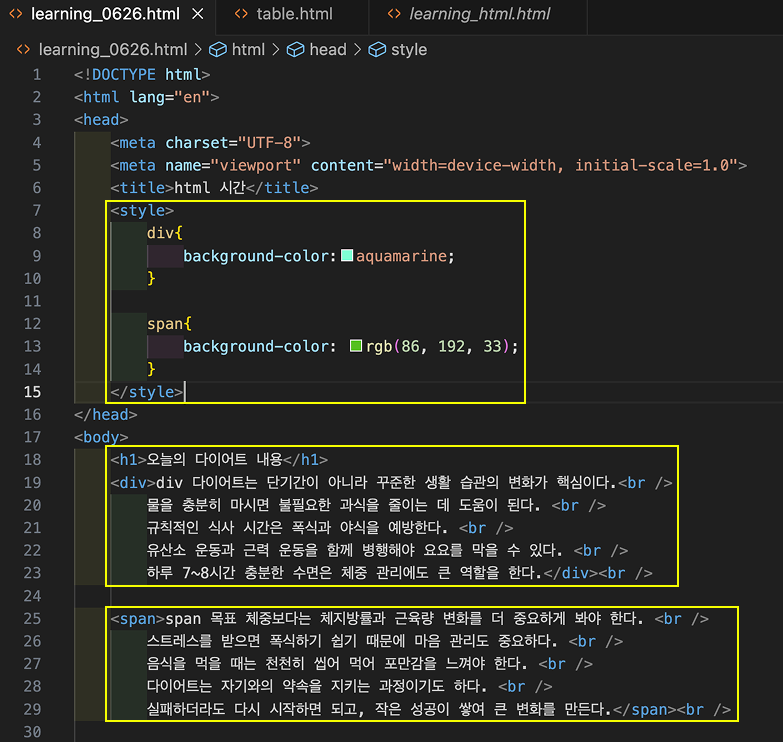Click line number 7 in gutter
The width and height of the screenshot is (783, 742).
tap(37, 211)
